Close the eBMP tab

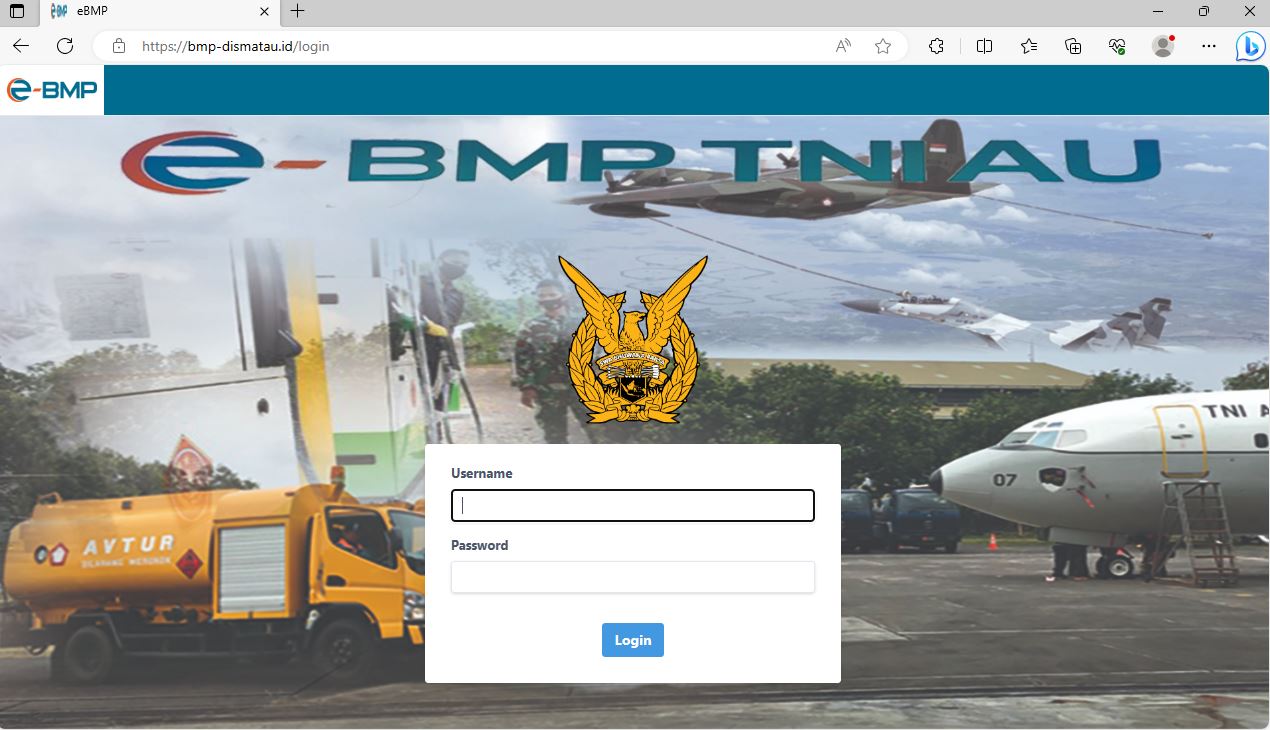264,12
